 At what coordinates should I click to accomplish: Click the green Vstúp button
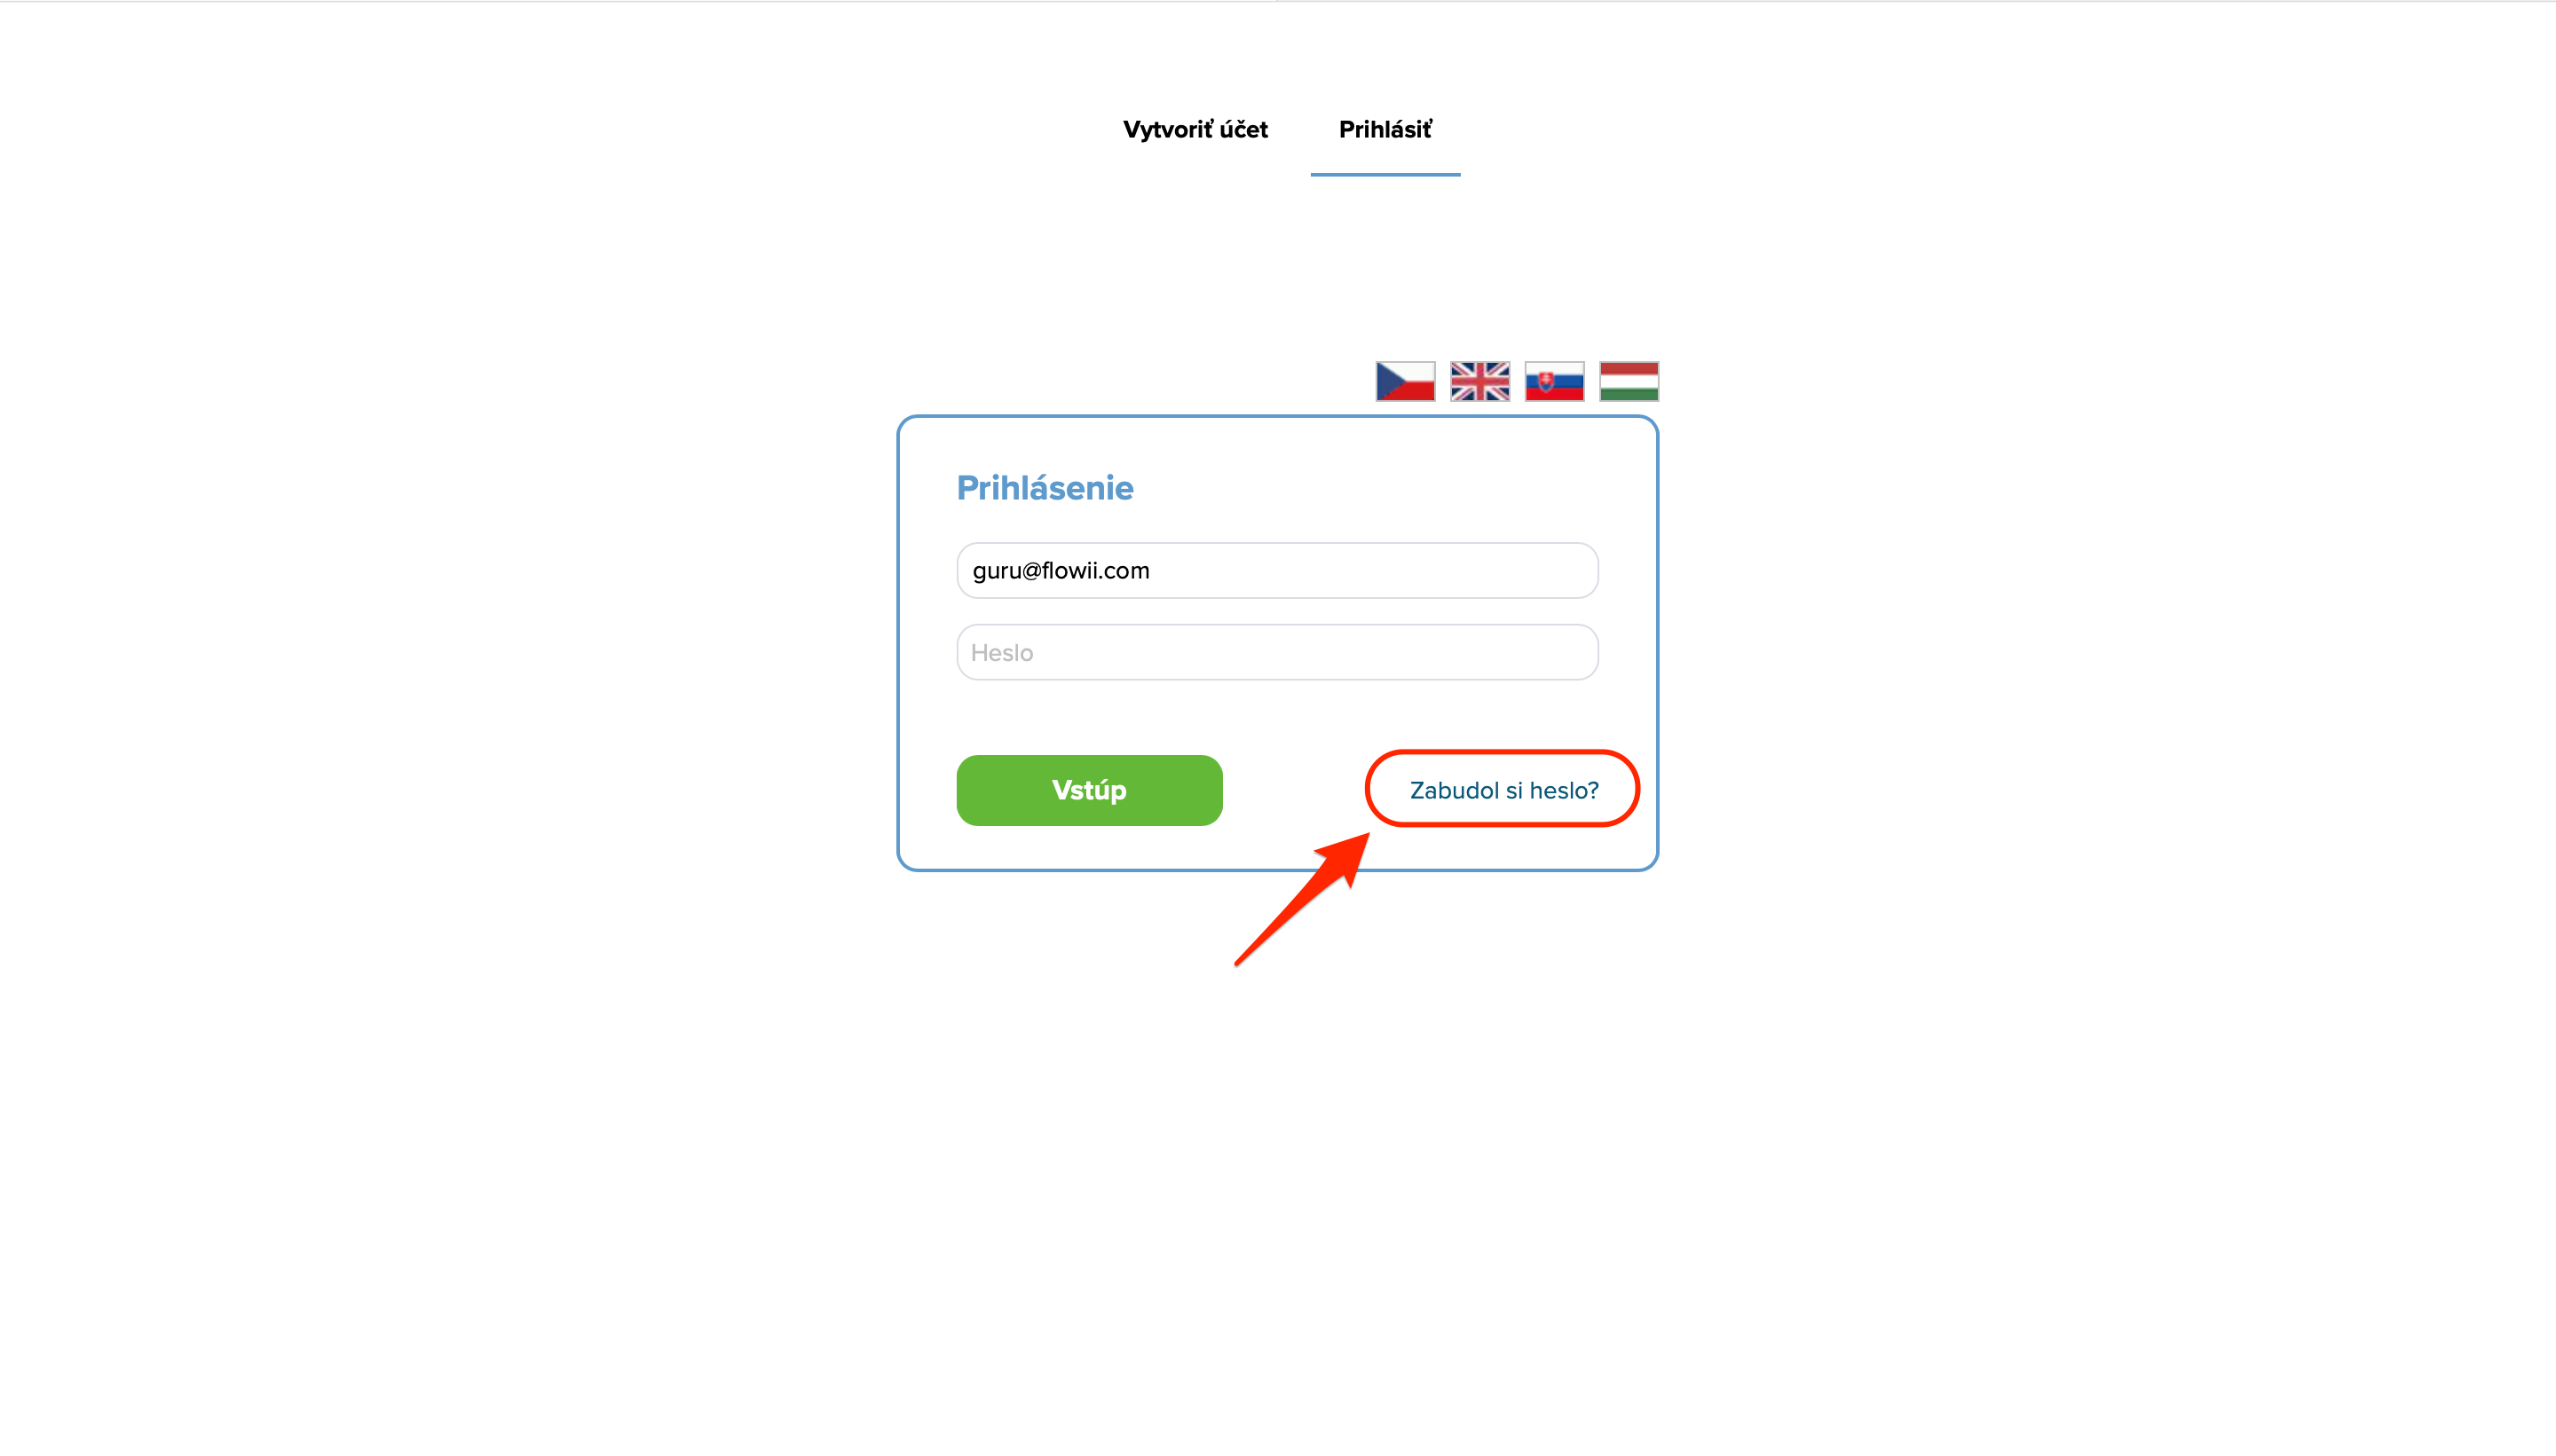(x=1089, y=790)
